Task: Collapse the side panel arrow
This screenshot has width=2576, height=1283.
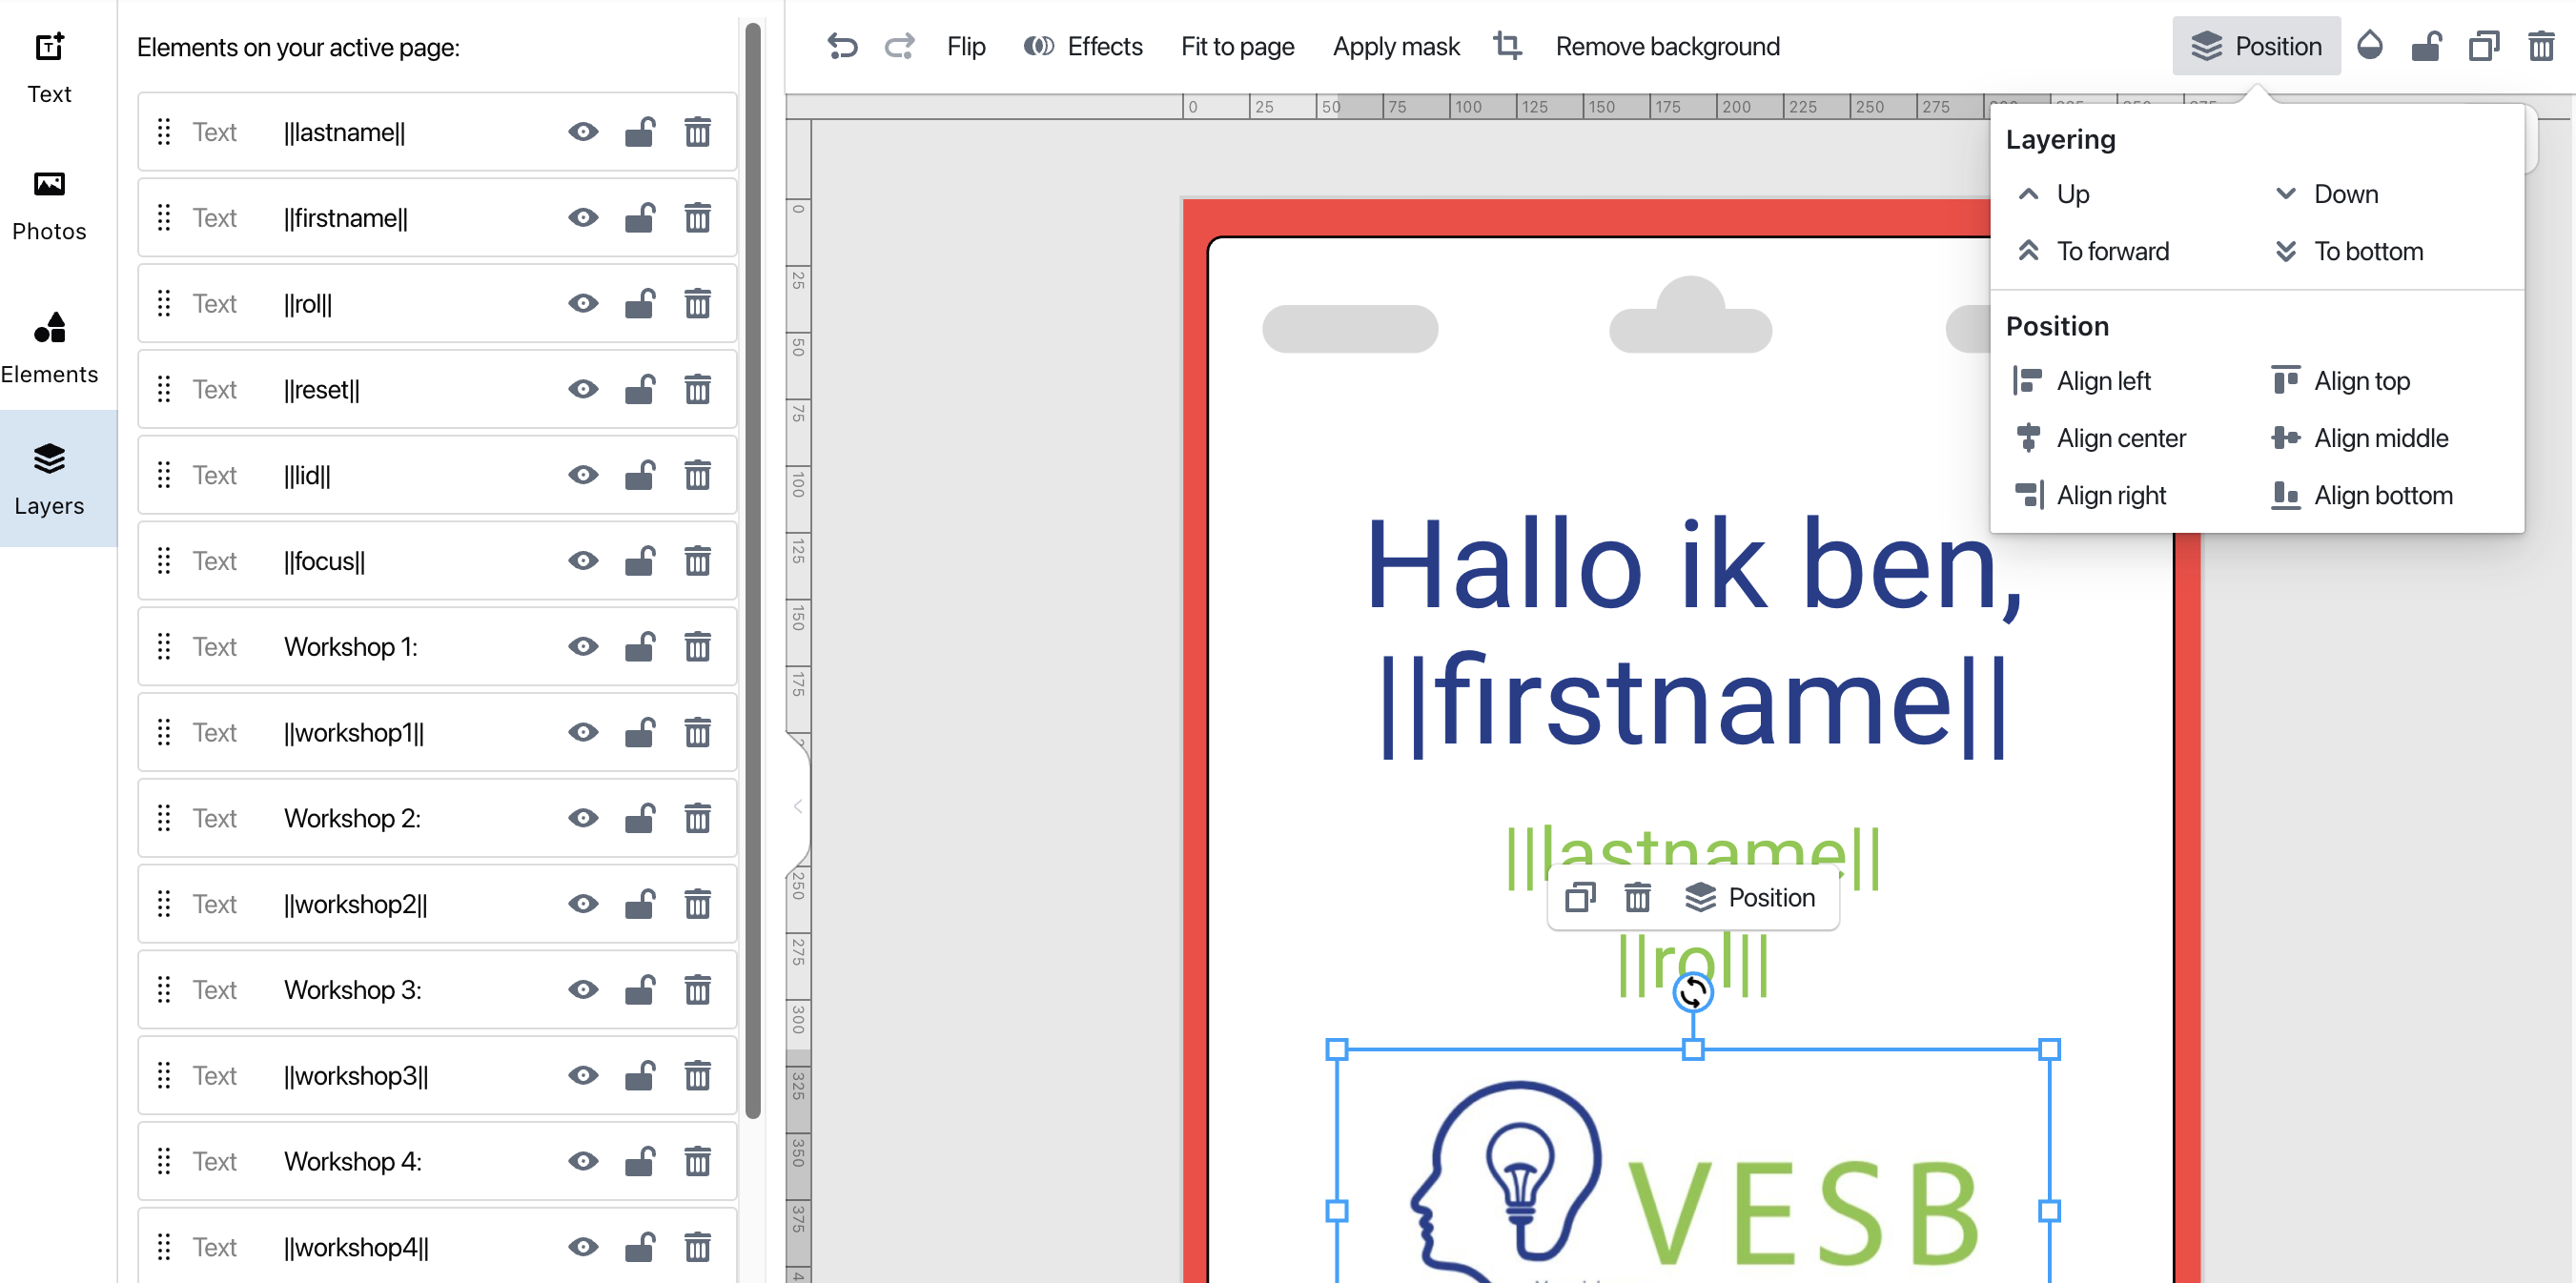Action: click(798, 806)
